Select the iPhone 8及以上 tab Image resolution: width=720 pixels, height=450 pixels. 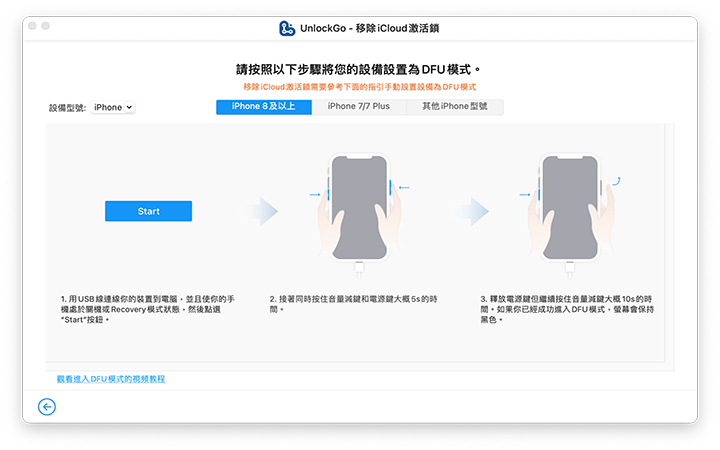[264, 107]
